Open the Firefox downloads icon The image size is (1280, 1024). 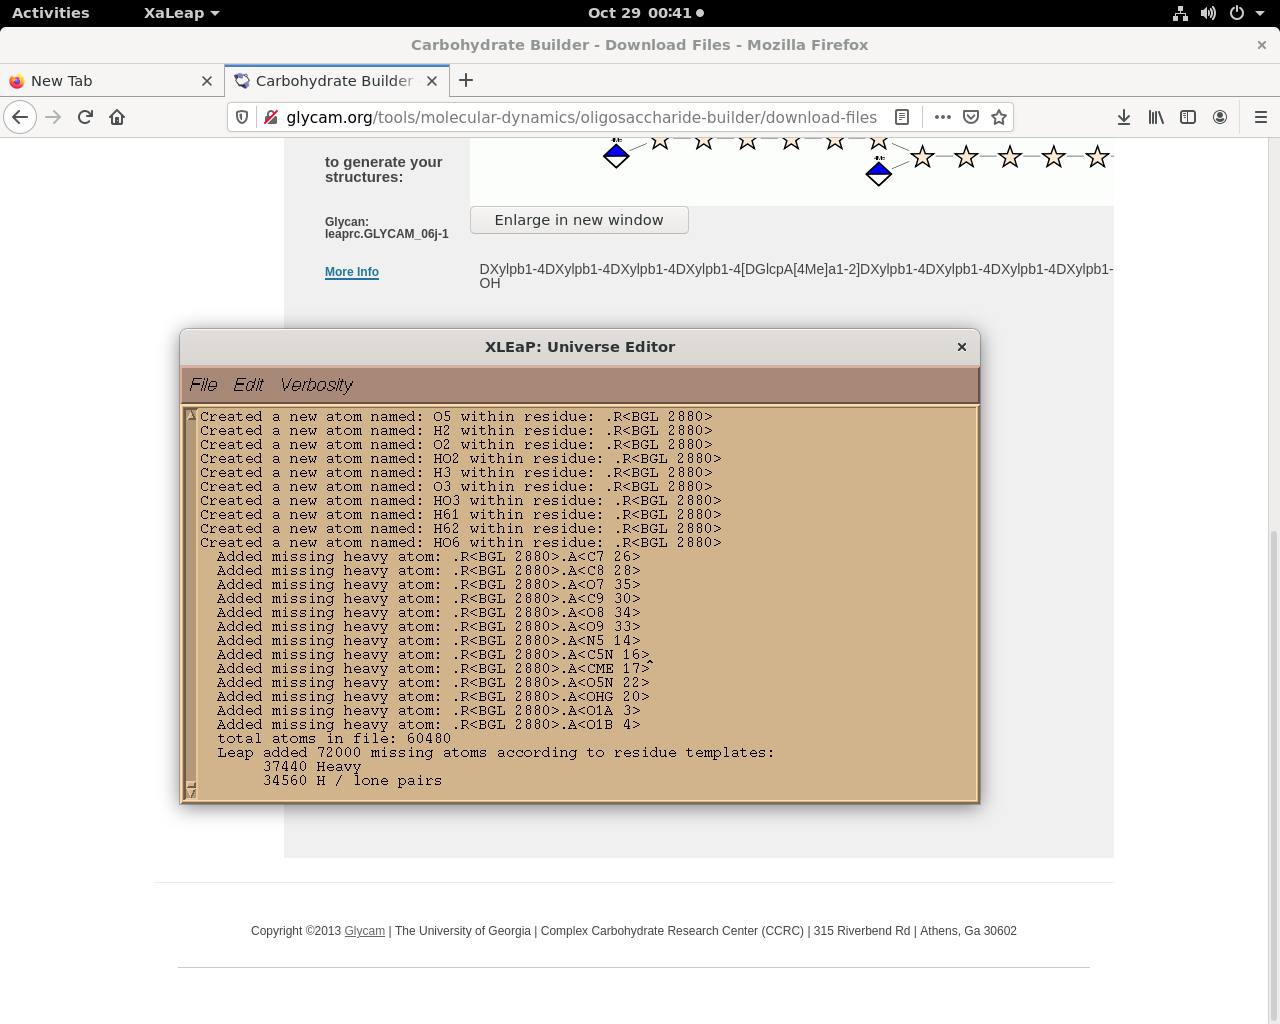[1124, 117]
